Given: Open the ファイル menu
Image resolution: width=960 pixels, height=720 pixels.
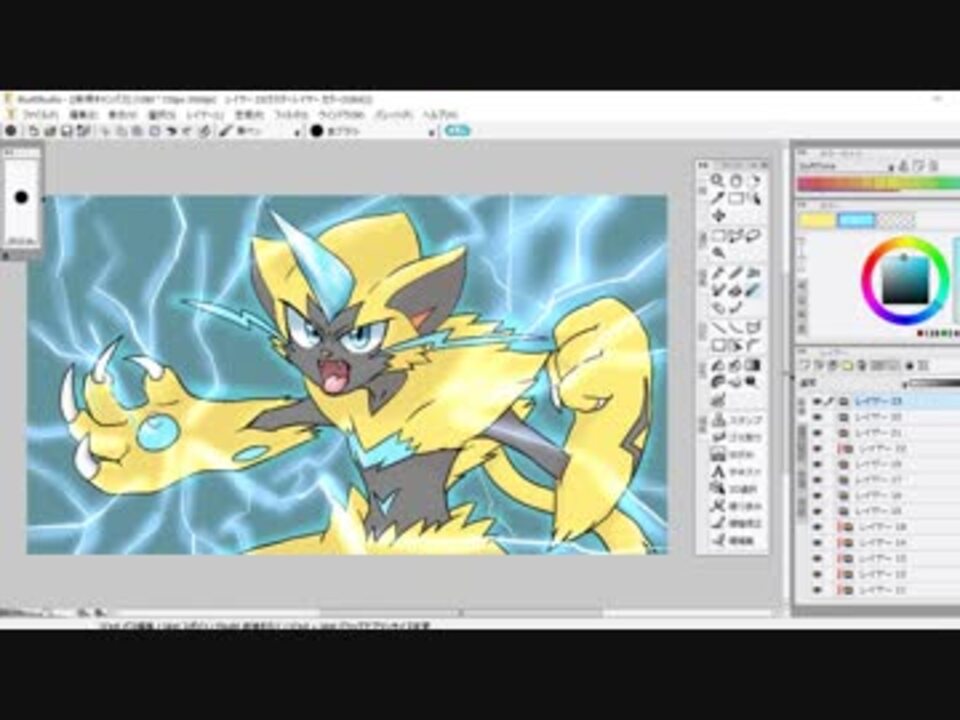Looking at the screenshot, I should point(39,114).
